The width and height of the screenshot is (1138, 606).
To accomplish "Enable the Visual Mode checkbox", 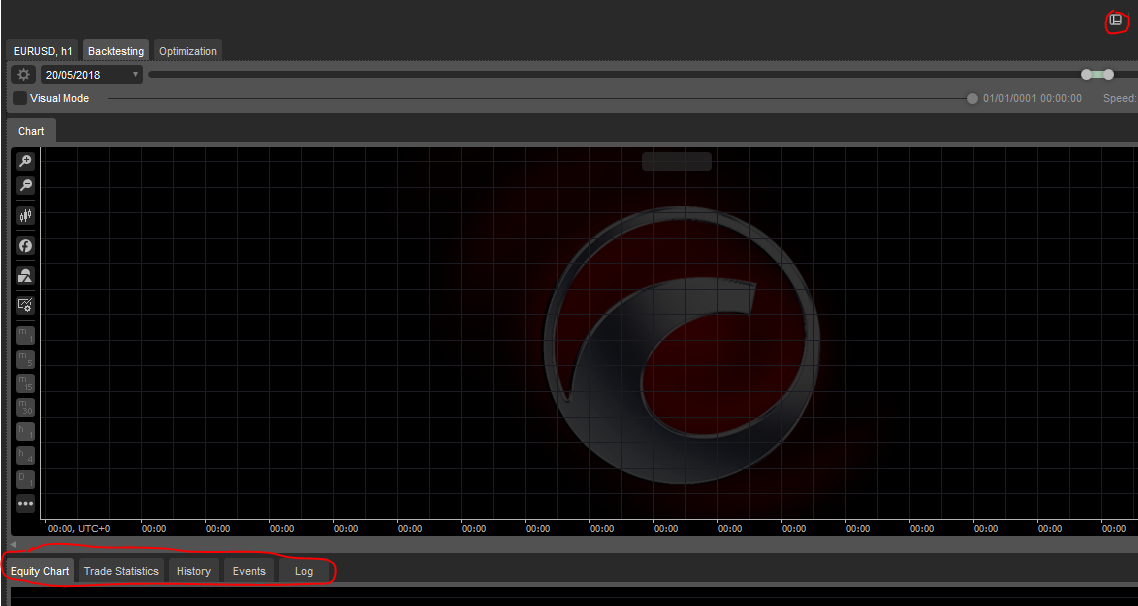I will (20, 98).
